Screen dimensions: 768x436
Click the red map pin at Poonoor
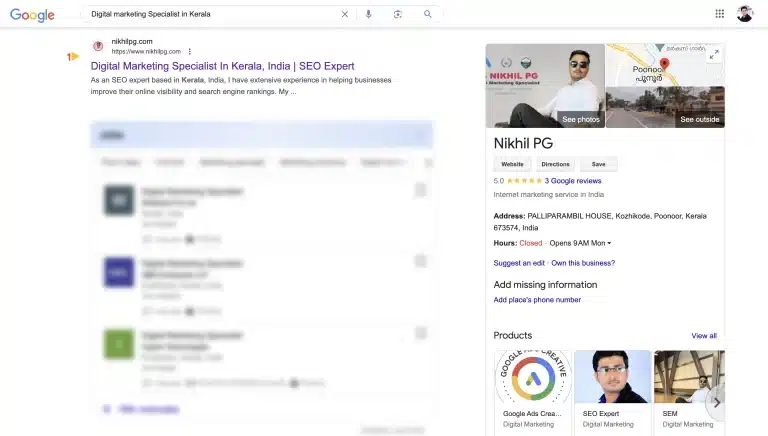tap(664, 64)
